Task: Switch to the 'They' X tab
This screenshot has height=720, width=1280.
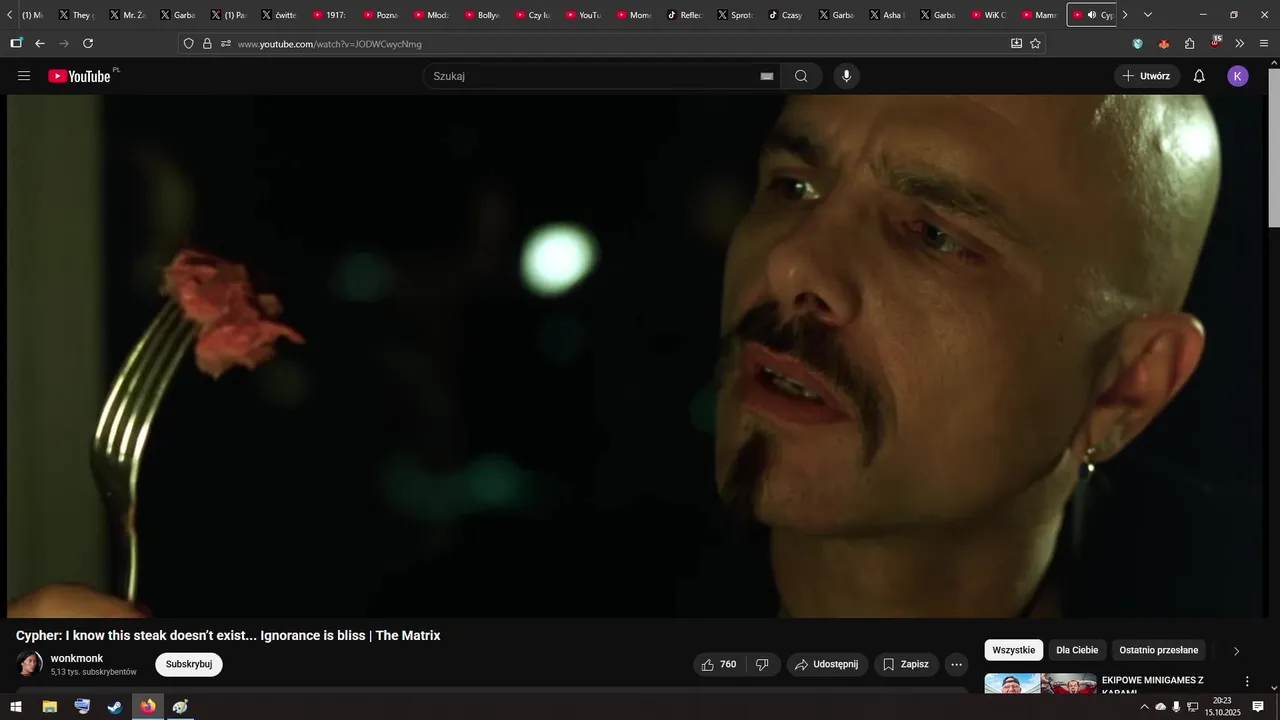Action: pyautogui.click(x=75, y=15)
